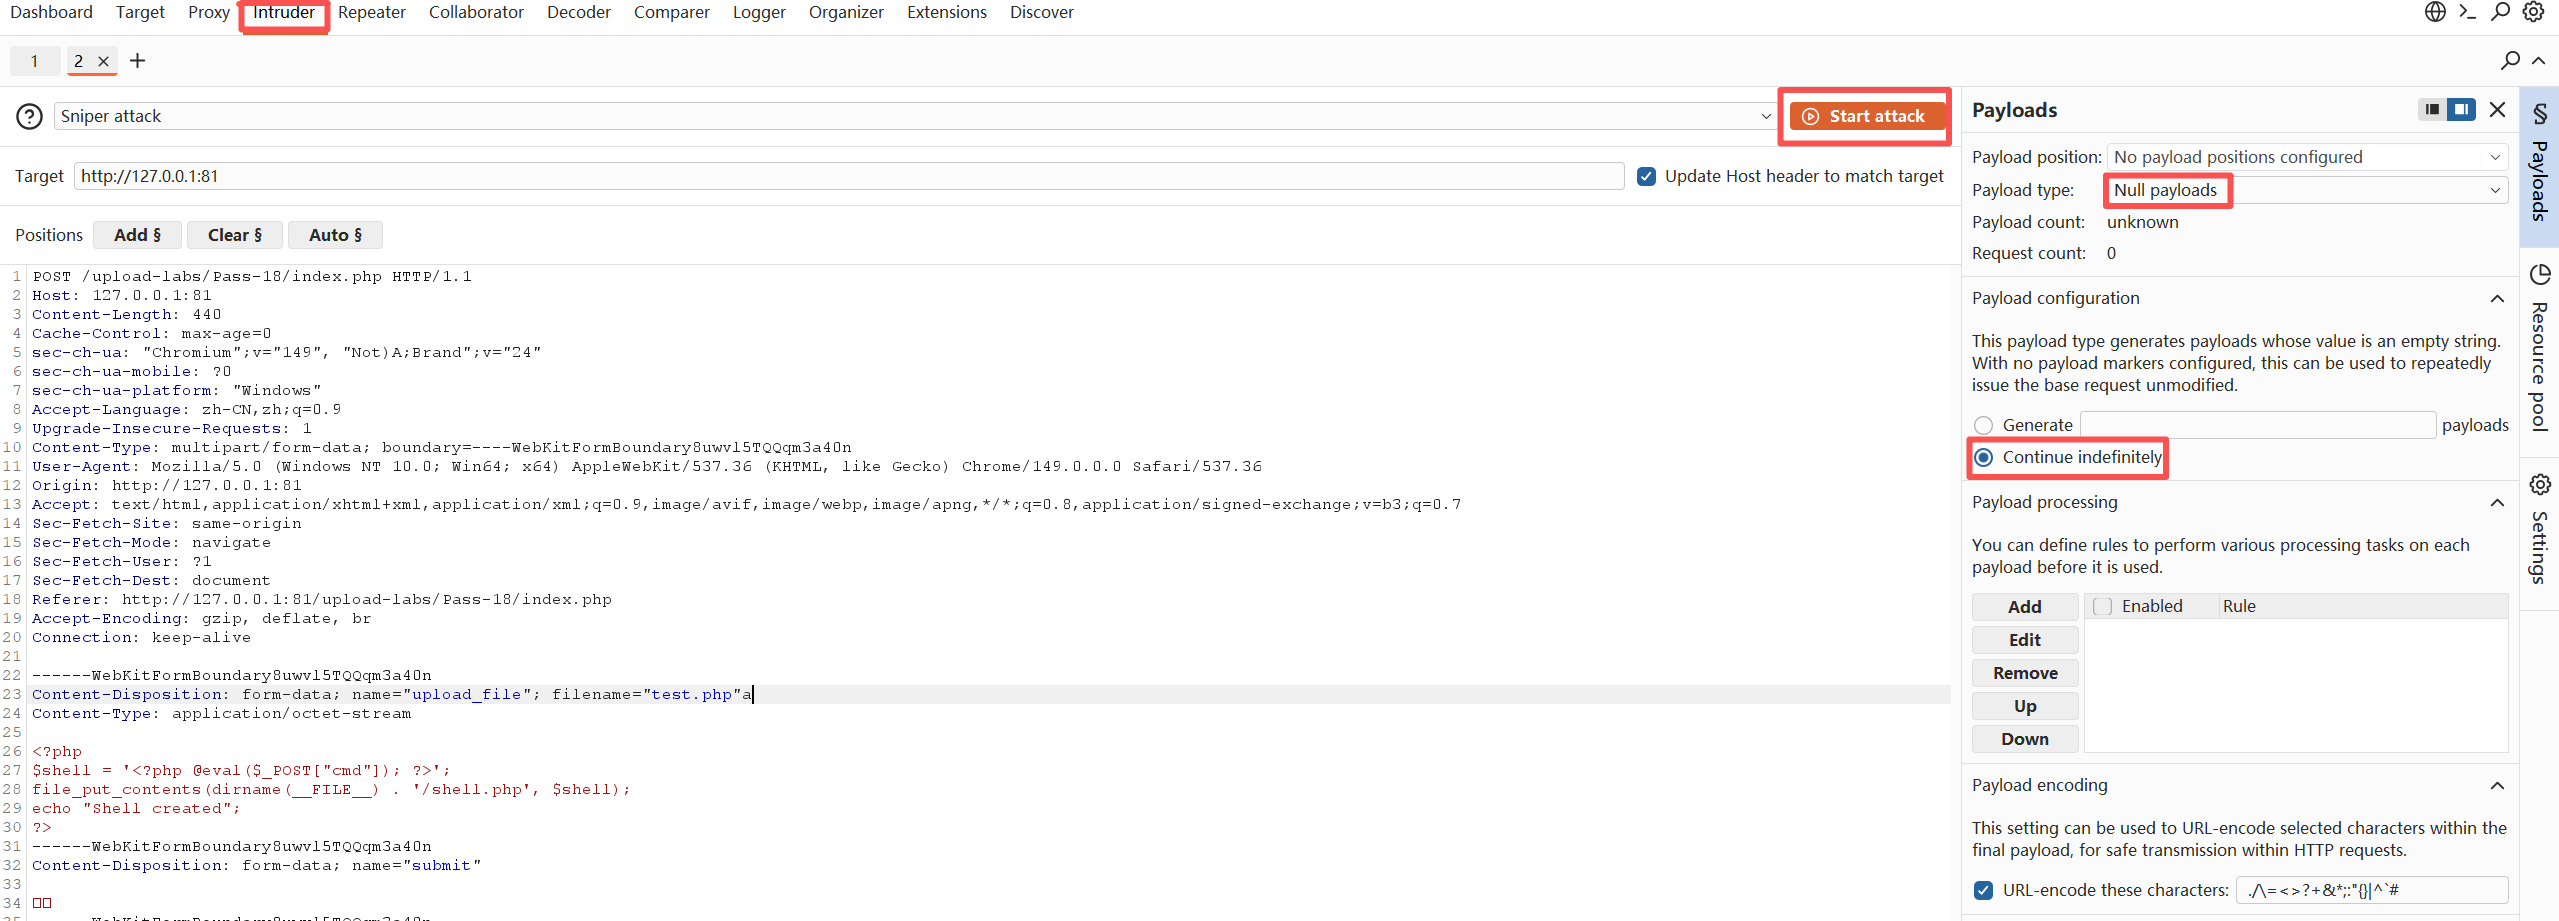Open the Decoder tab

click(578, 12)
